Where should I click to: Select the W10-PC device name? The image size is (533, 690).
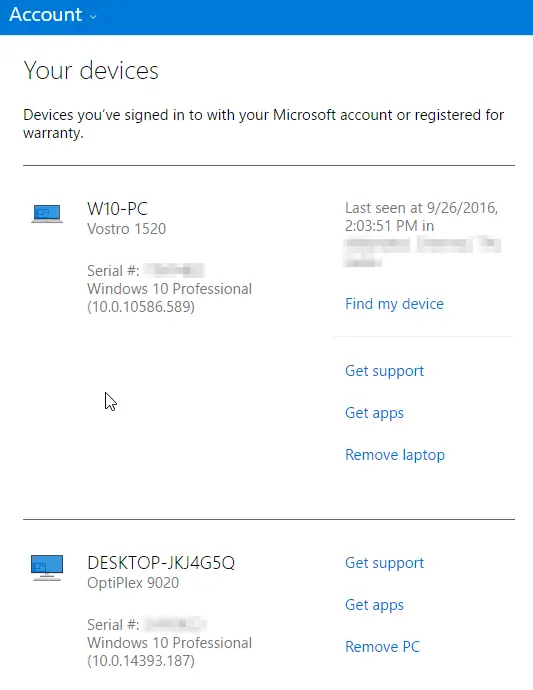117,209
